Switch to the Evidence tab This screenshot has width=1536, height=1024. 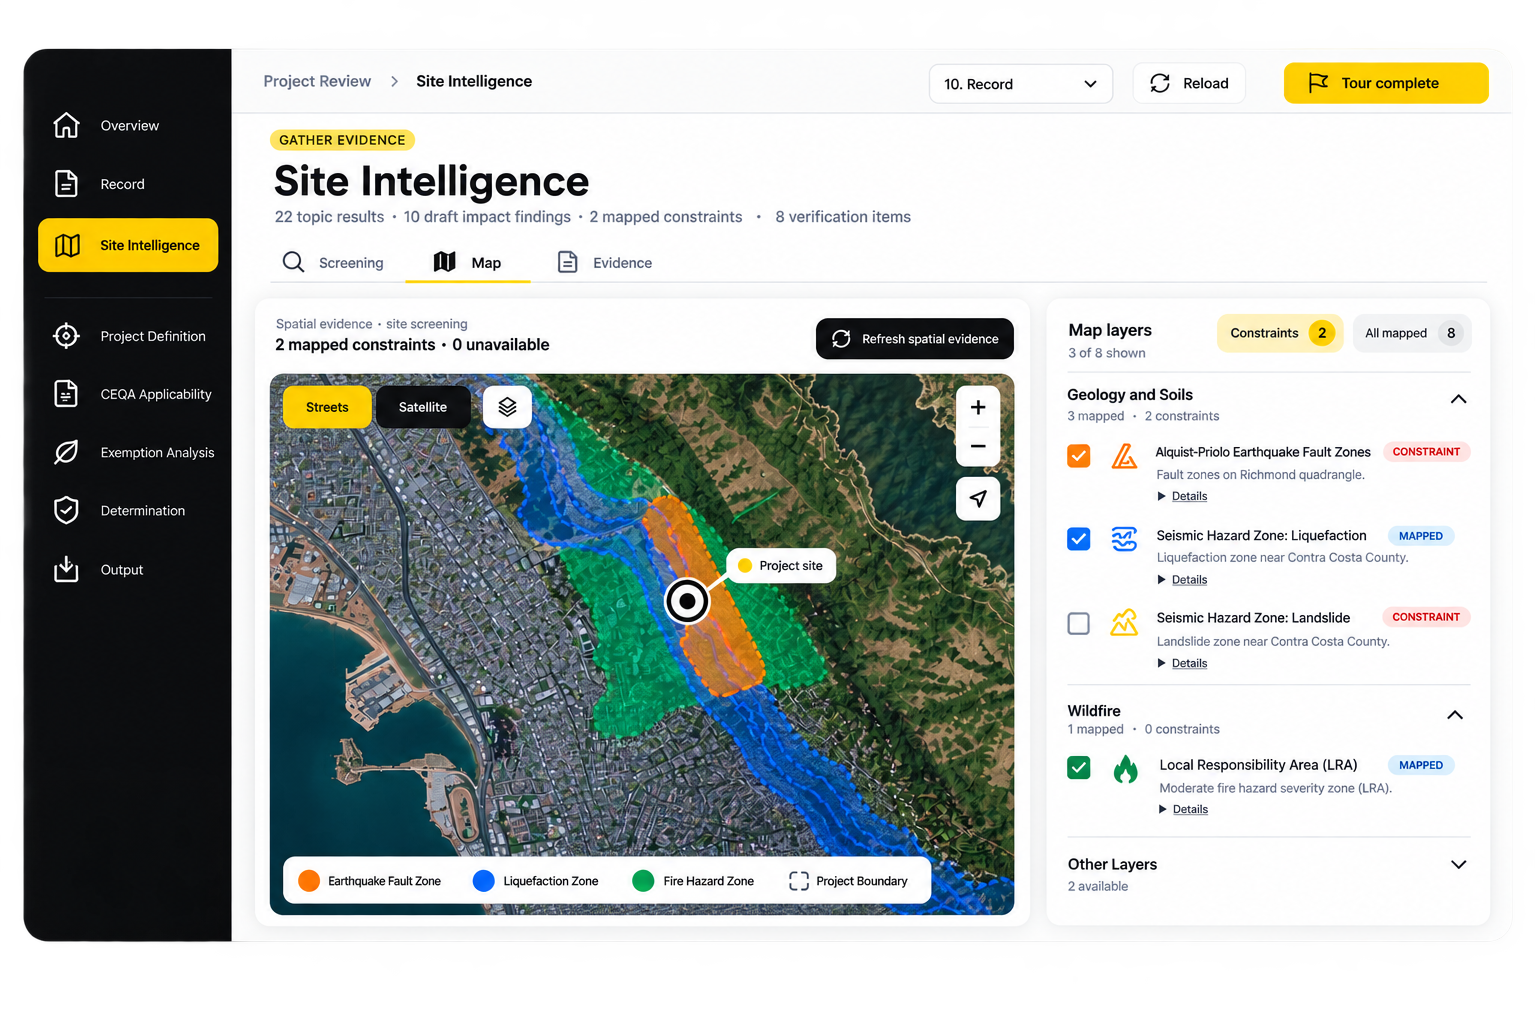[605, 262]
